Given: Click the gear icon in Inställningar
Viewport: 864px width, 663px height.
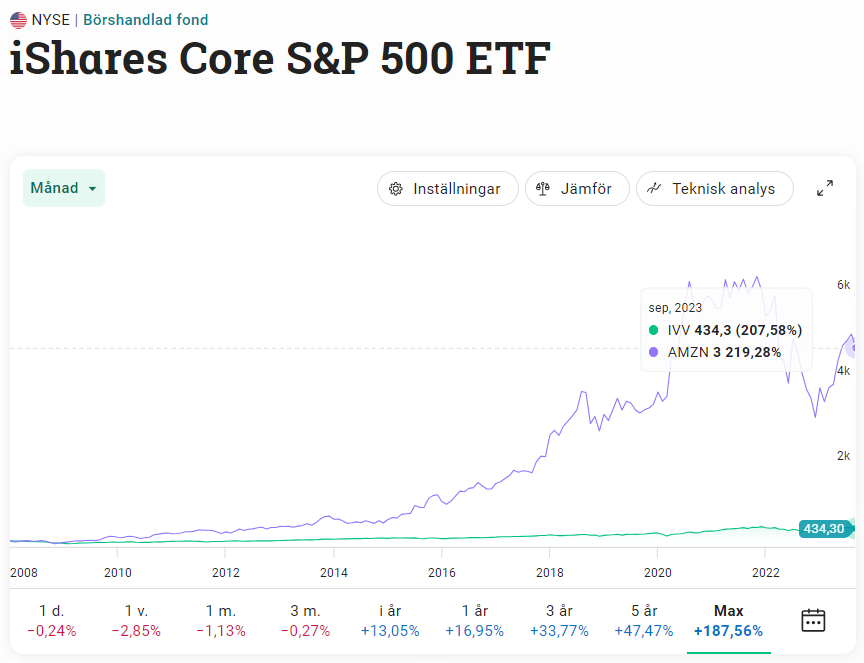Looking at the screenshot, I should (x=396, y=189).
